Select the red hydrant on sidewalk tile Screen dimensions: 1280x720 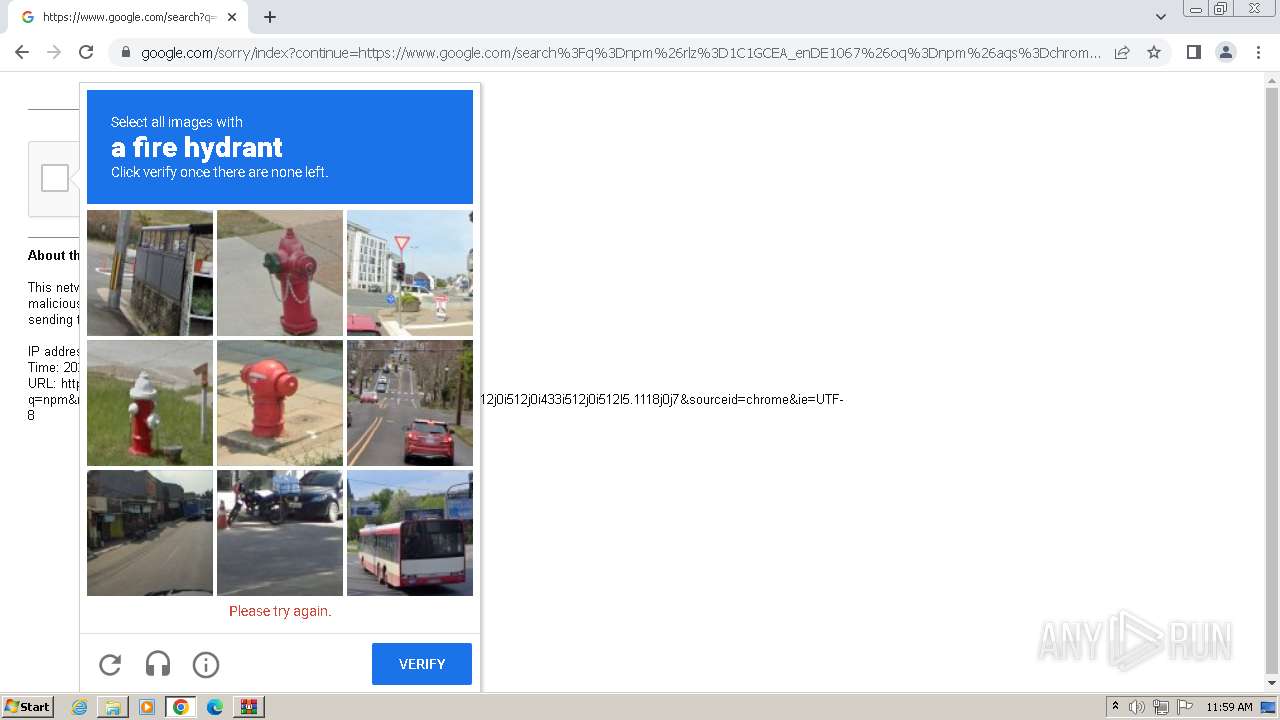coord(280,403)
